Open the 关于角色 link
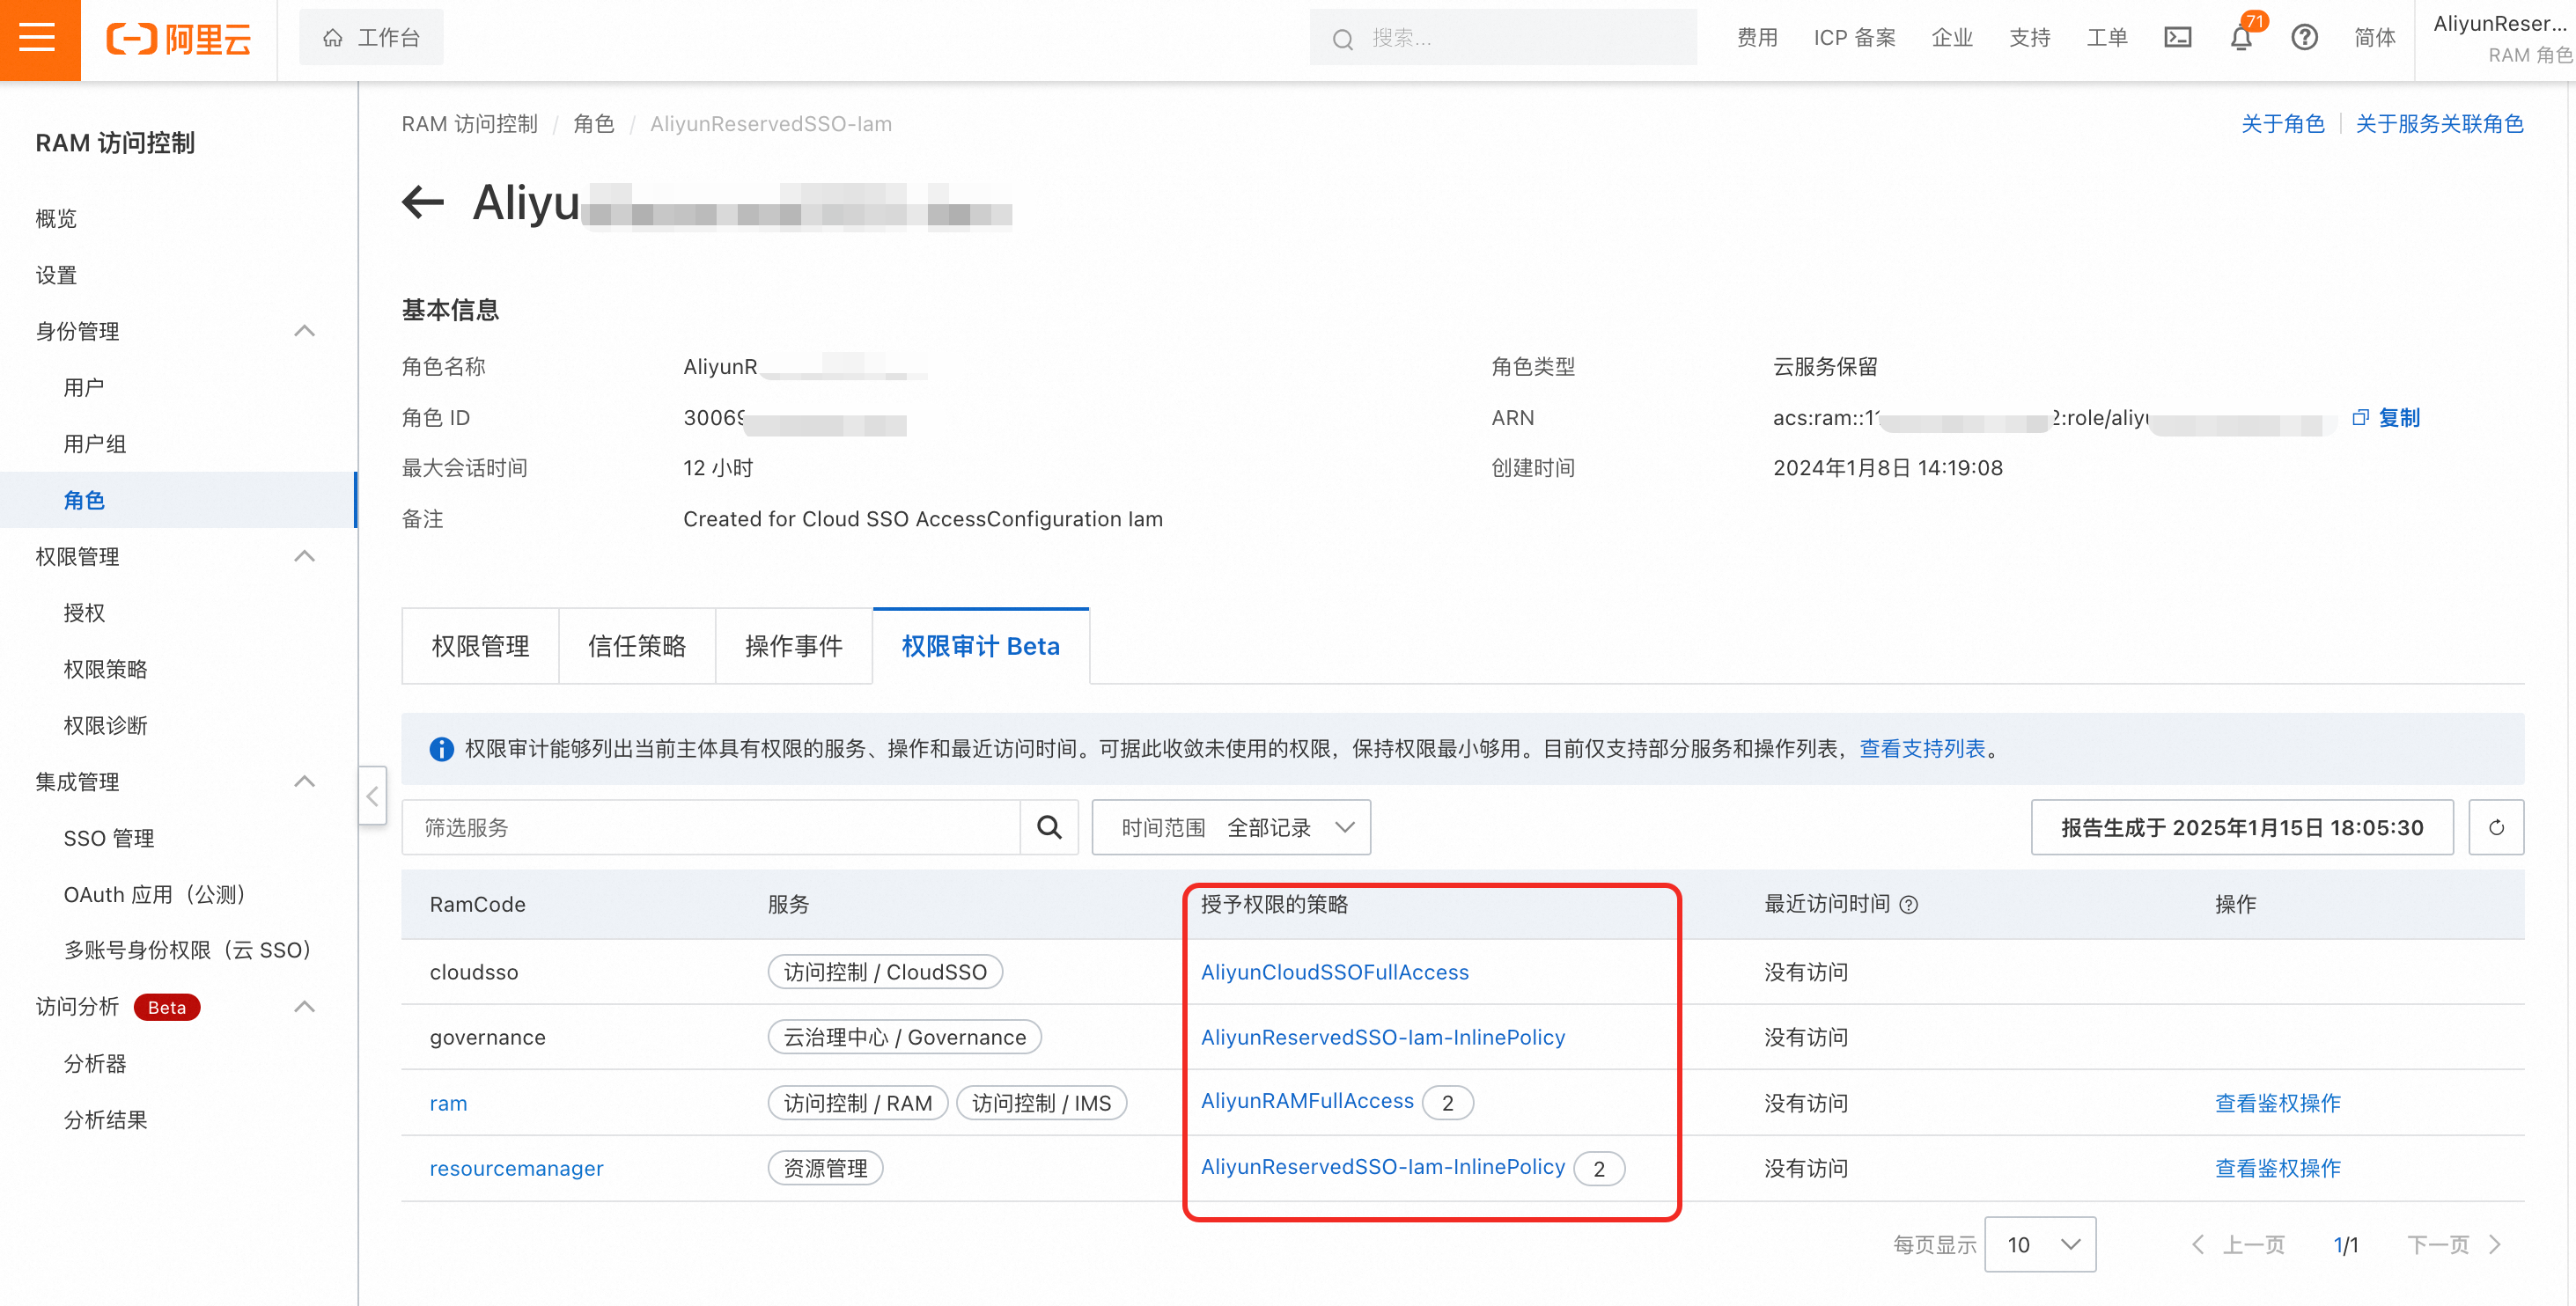The height and width of the screenshot is (1306, 2576). (2283, 124)
